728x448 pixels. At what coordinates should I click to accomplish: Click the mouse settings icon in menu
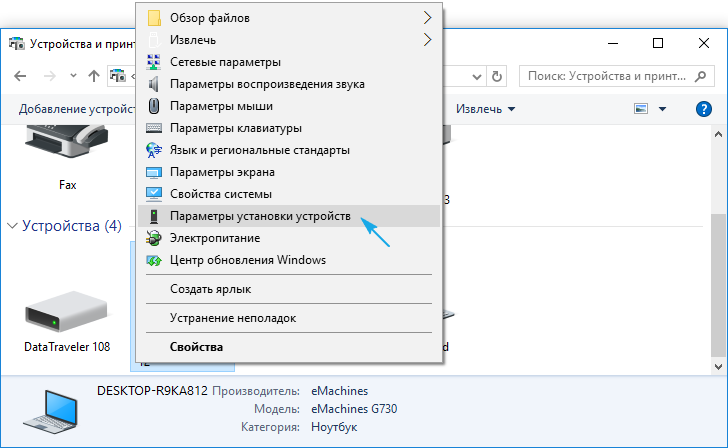point(154,106)
